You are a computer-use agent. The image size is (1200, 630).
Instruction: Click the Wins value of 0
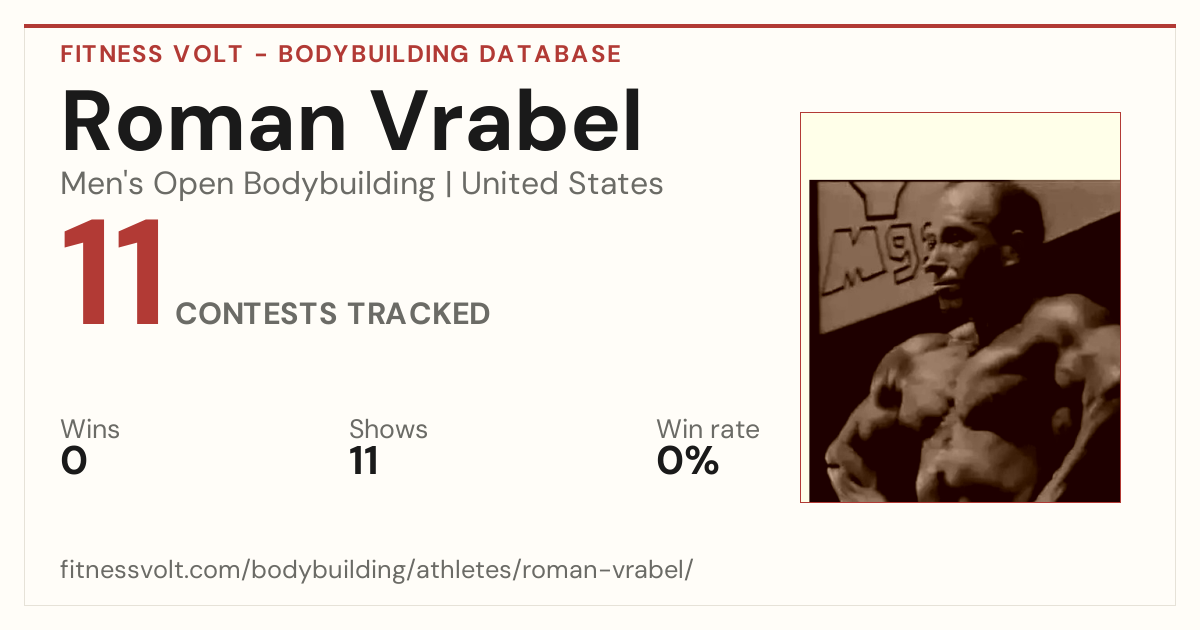pyautogui.click(x=74, y=462)
